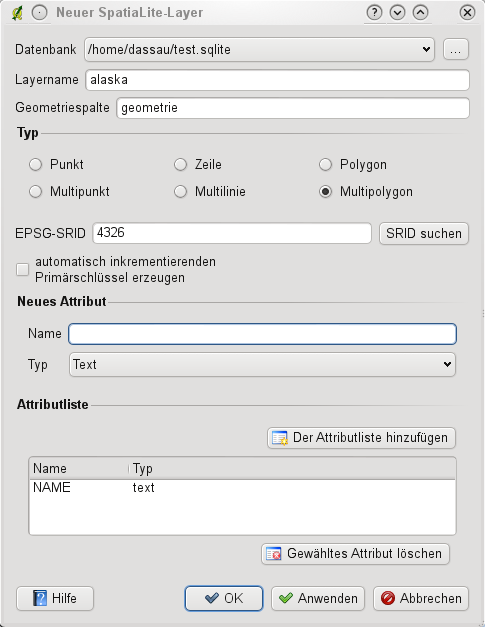Viewport: 485px width, 627px height.
Task: Click the help question mark title icon
Action: [374, 13]
